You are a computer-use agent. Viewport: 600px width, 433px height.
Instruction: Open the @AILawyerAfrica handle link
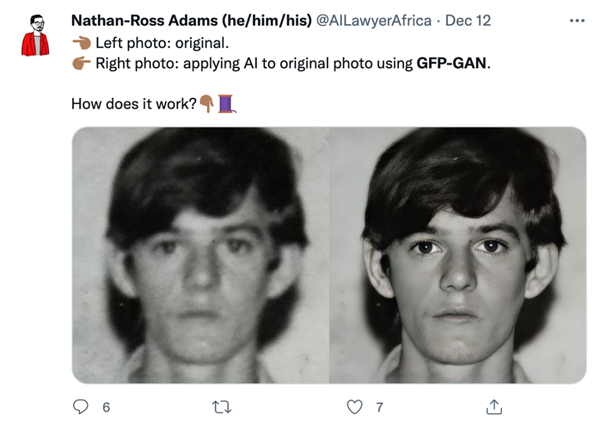(373, 21)
